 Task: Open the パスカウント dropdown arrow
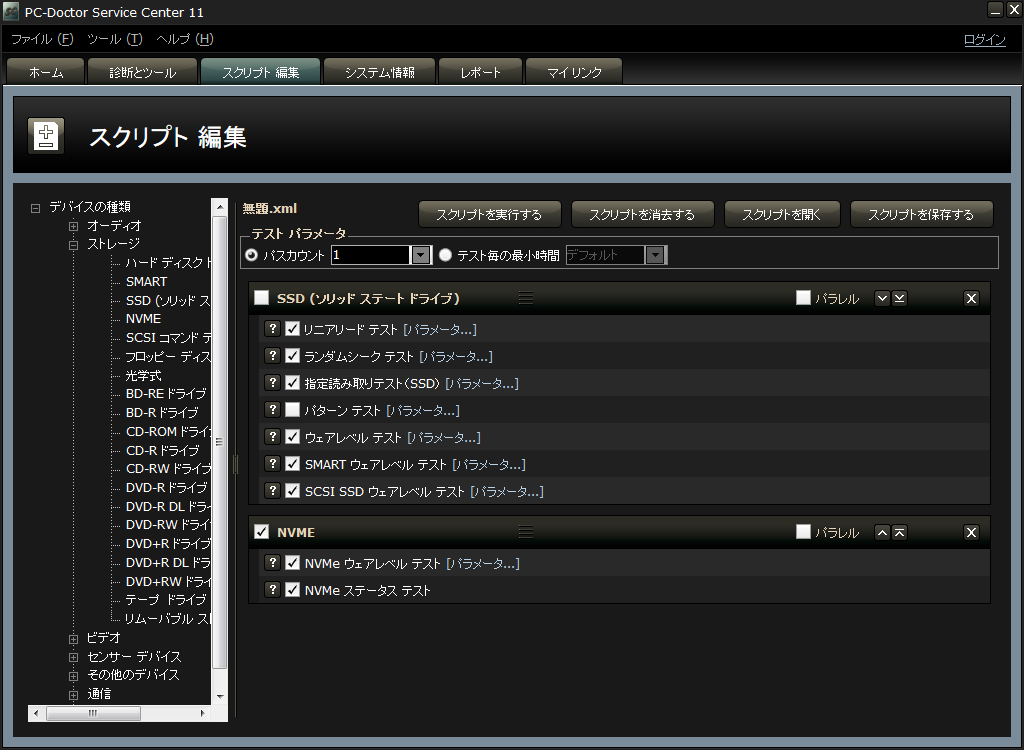pyautogui.click(x=421, y=255)
